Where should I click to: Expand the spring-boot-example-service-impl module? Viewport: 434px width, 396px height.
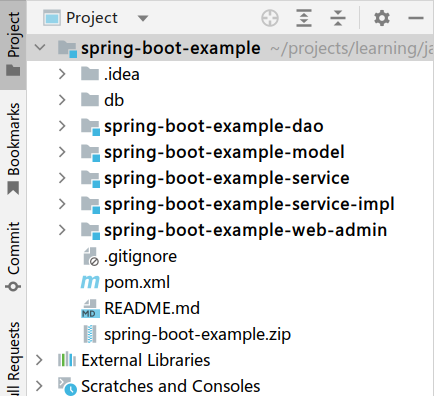point(62,204)
